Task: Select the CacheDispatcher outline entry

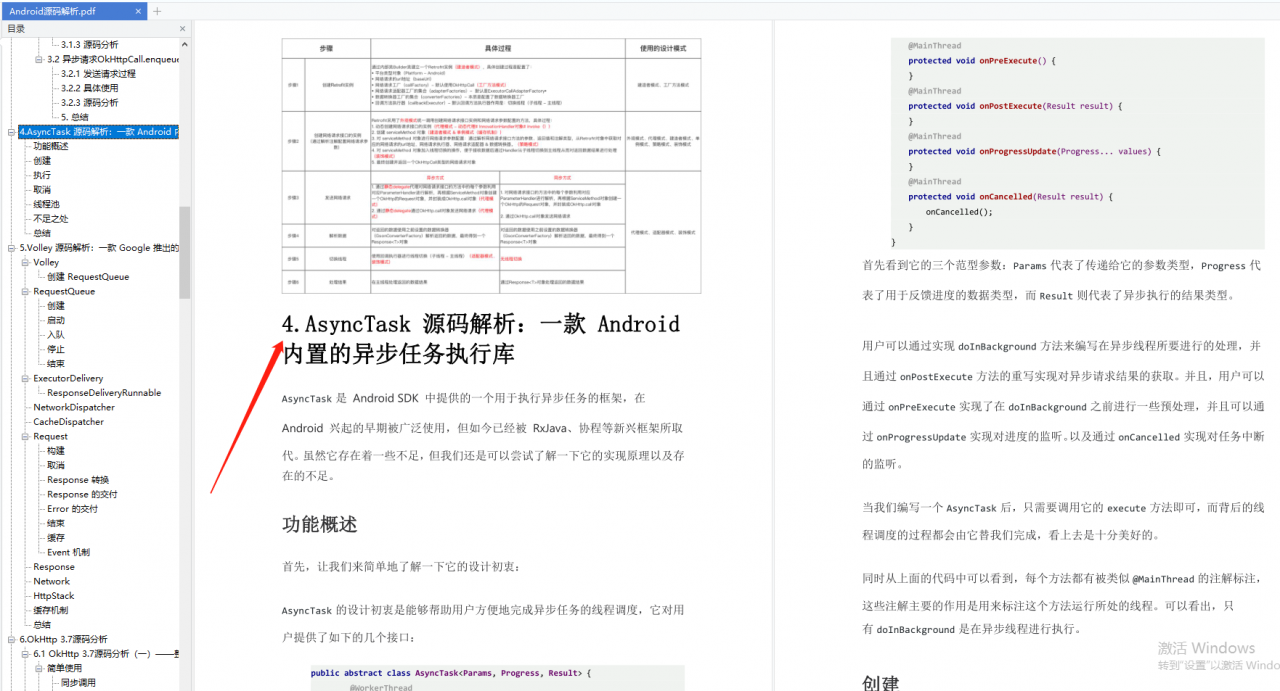Action: point(68,422)
